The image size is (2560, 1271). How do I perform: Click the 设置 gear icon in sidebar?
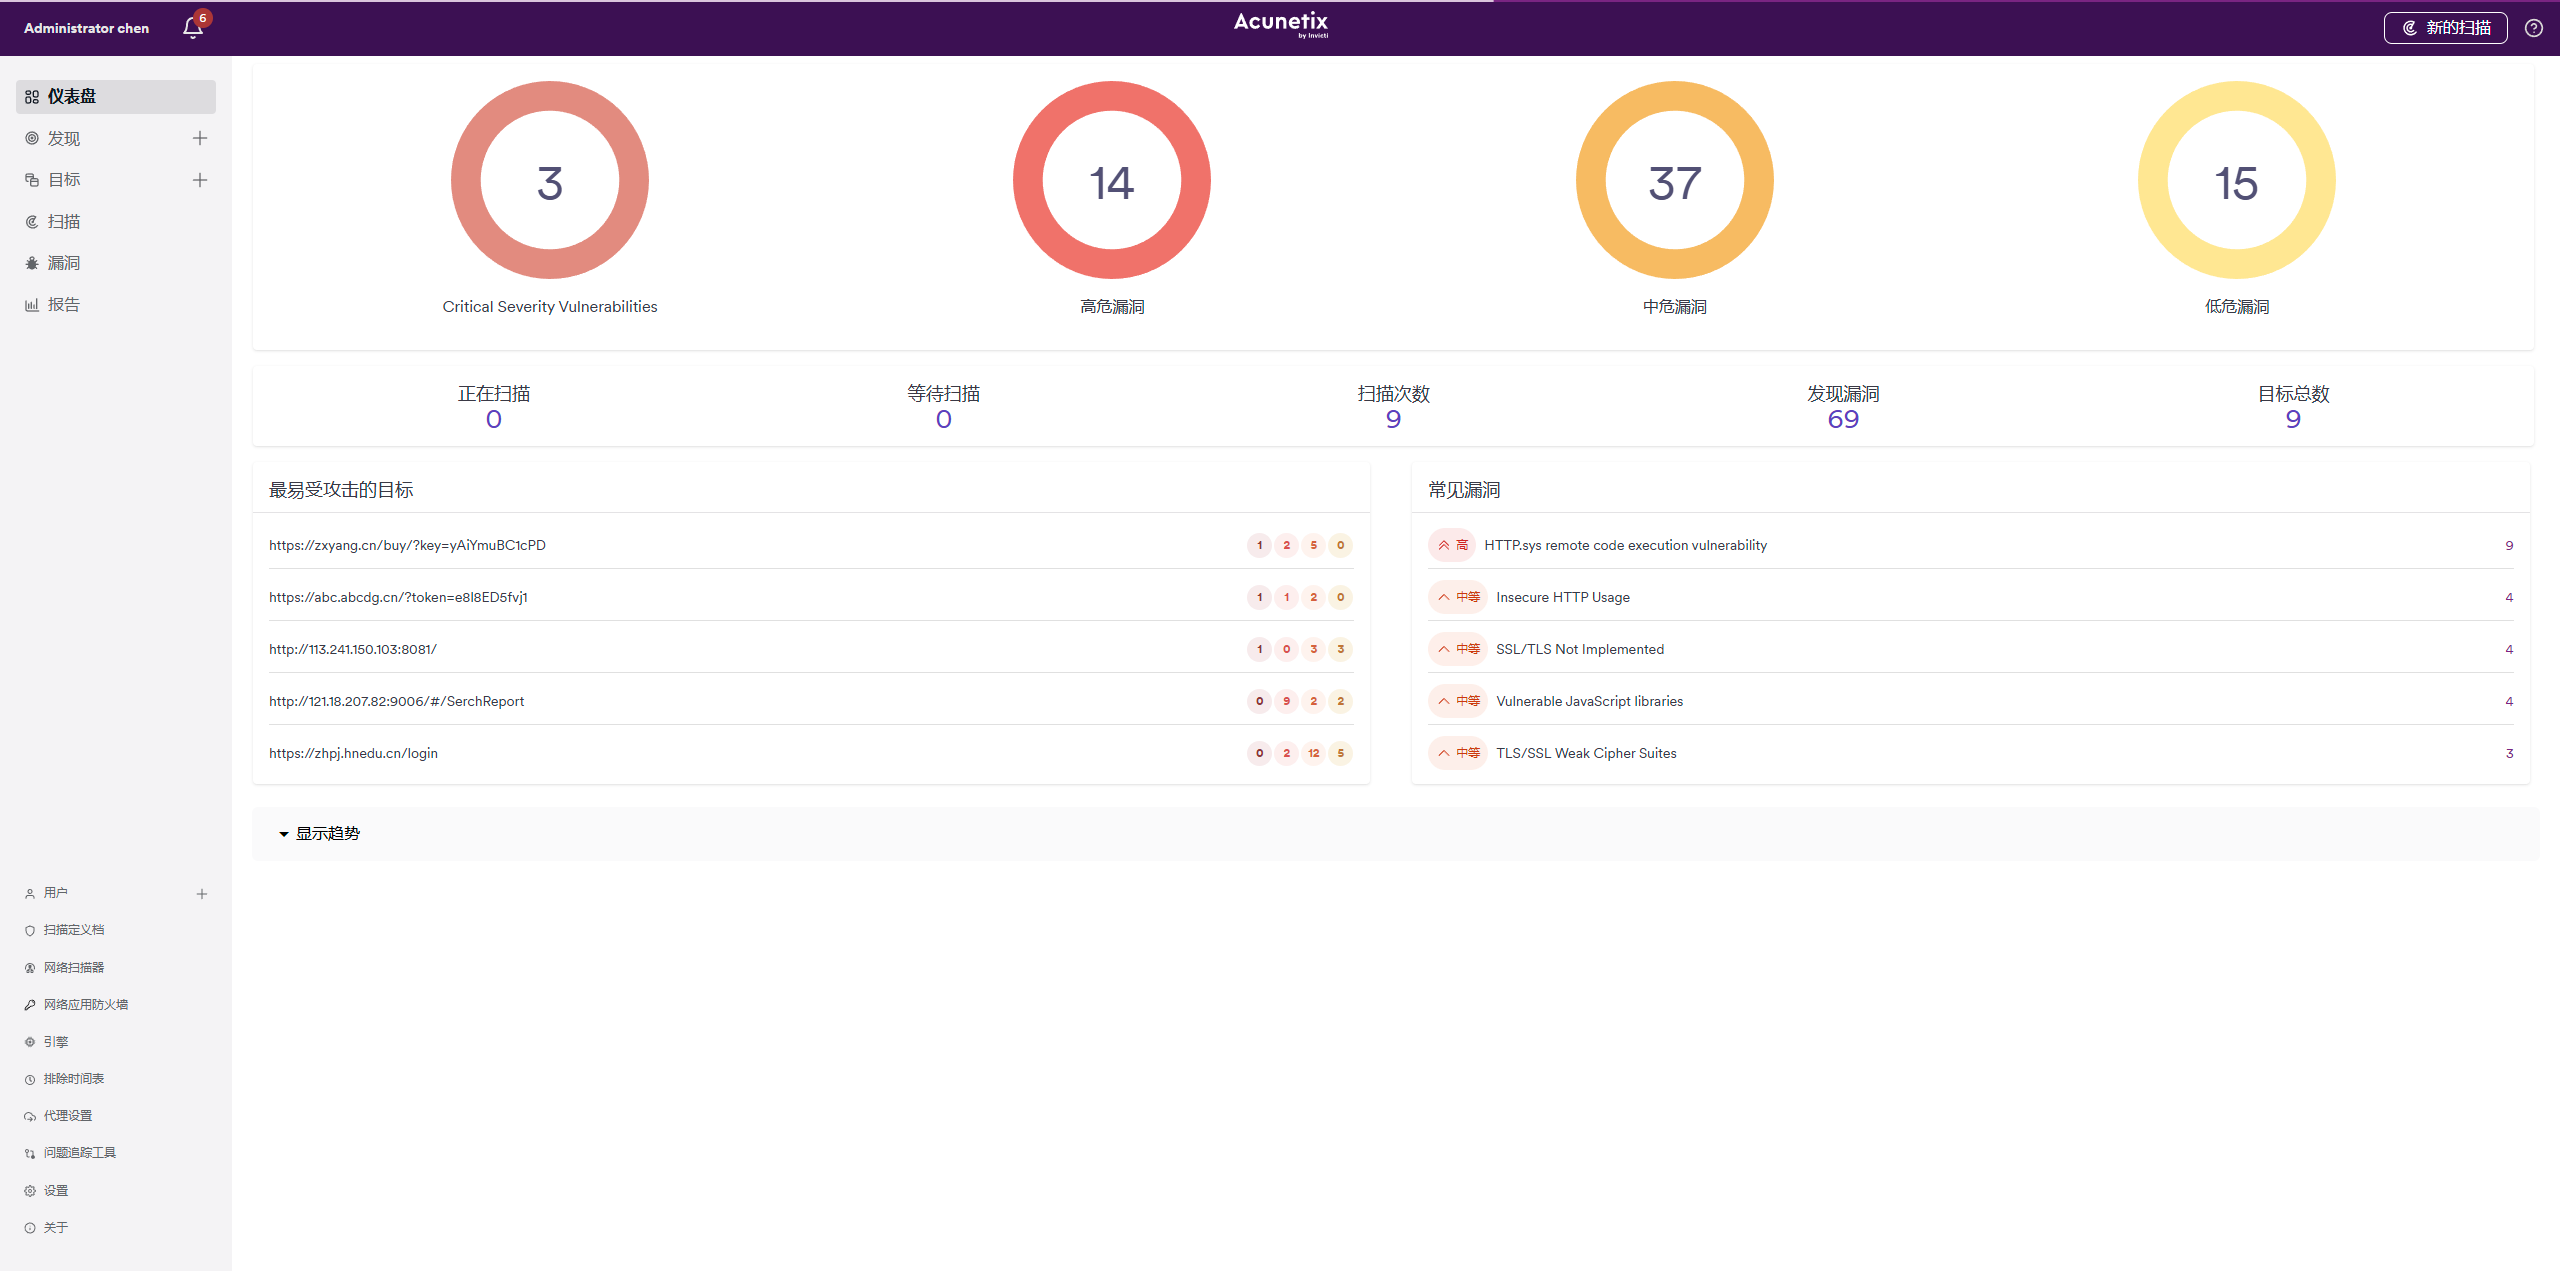[30, 1191]
